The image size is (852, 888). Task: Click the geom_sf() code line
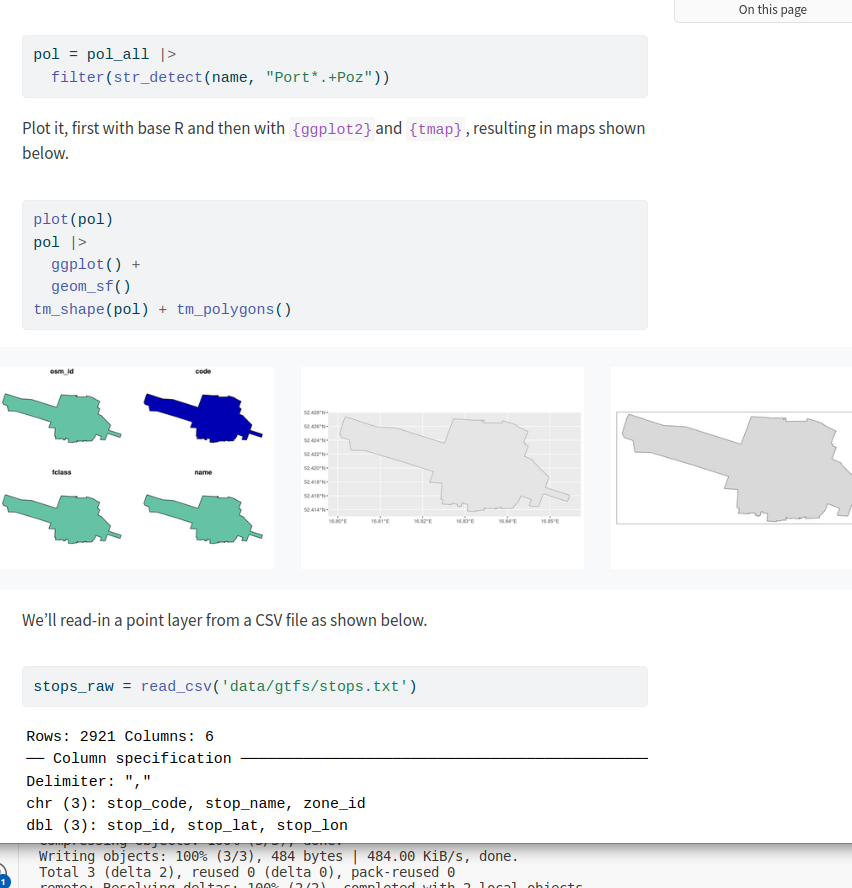(x=91, y=287)
